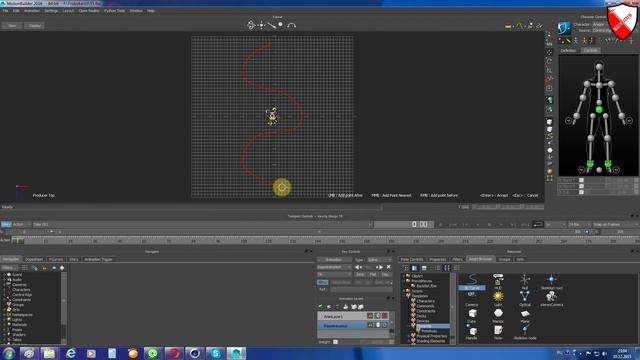
Task: Open Internet Explorer from the taskbar
Action: coord(71,353)
